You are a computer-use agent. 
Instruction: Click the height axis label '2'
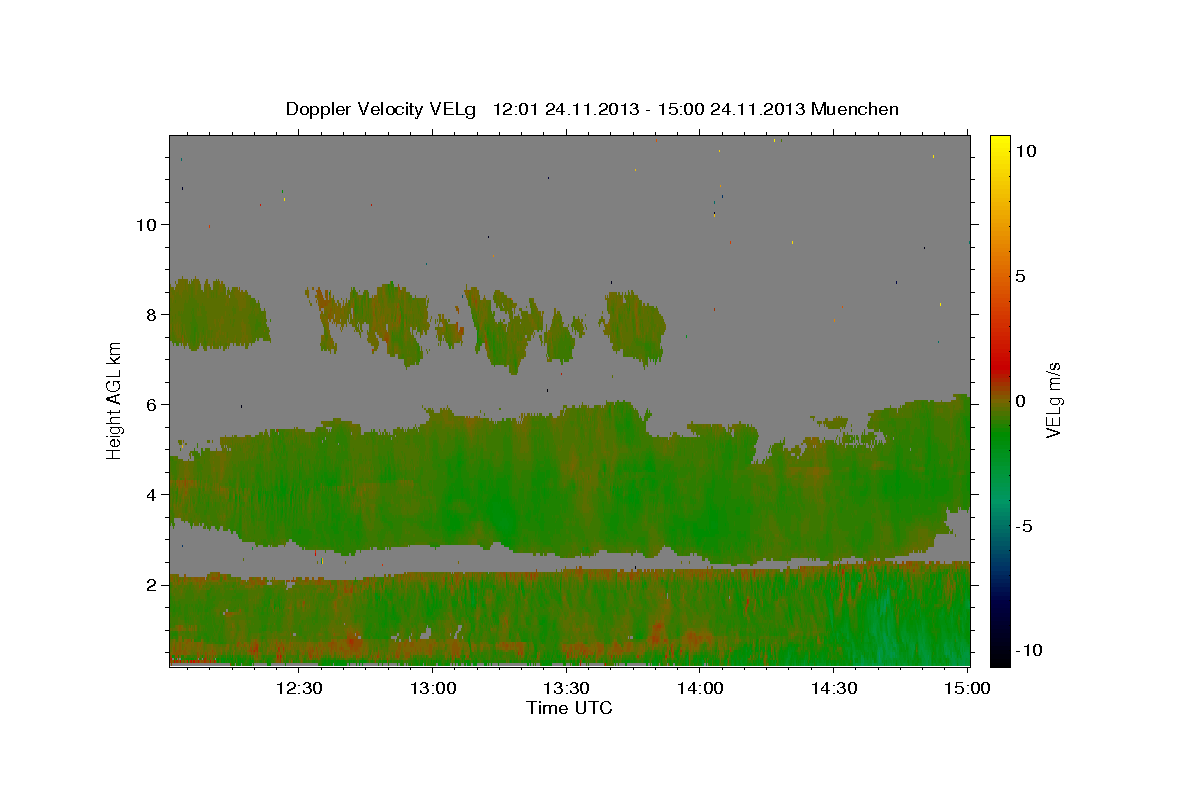pos(152,584)
